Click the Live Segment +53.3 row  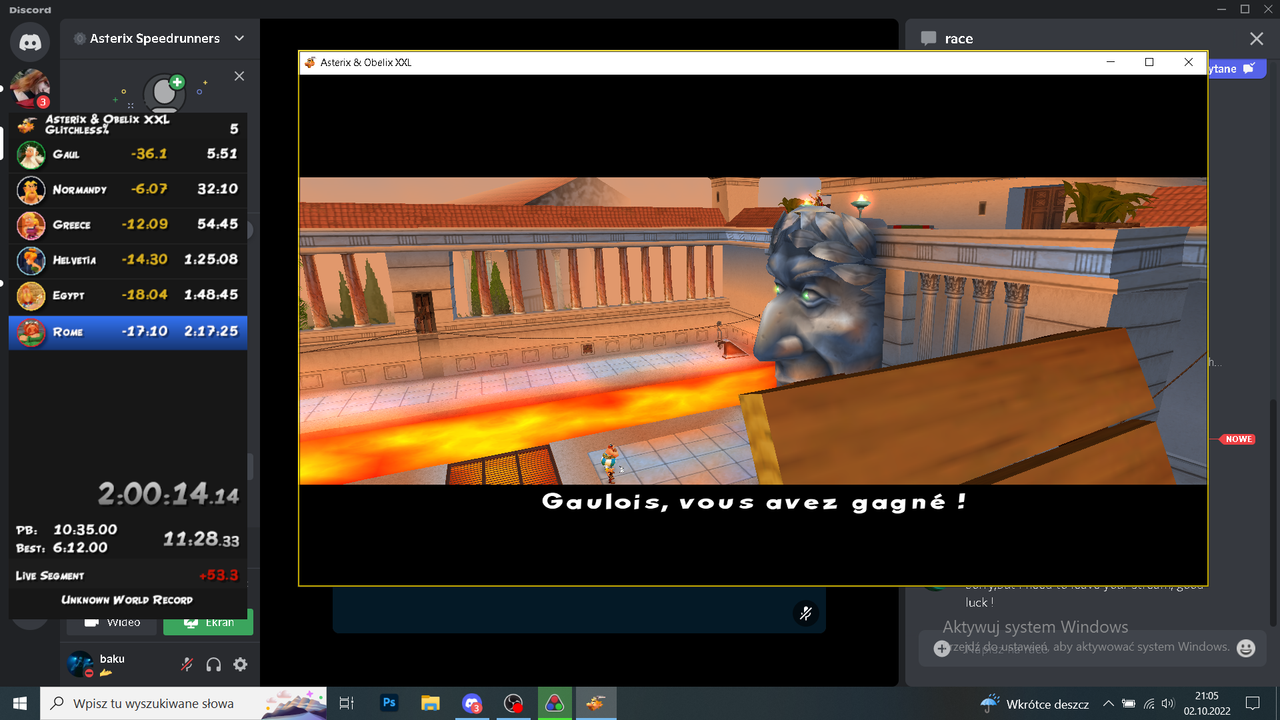[x=128, y=575]
